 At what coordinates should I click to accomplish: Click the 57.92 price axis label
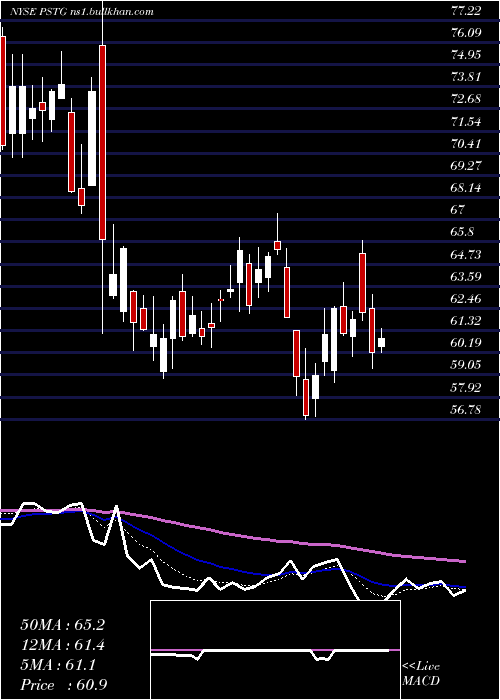[x=466, y=387]
